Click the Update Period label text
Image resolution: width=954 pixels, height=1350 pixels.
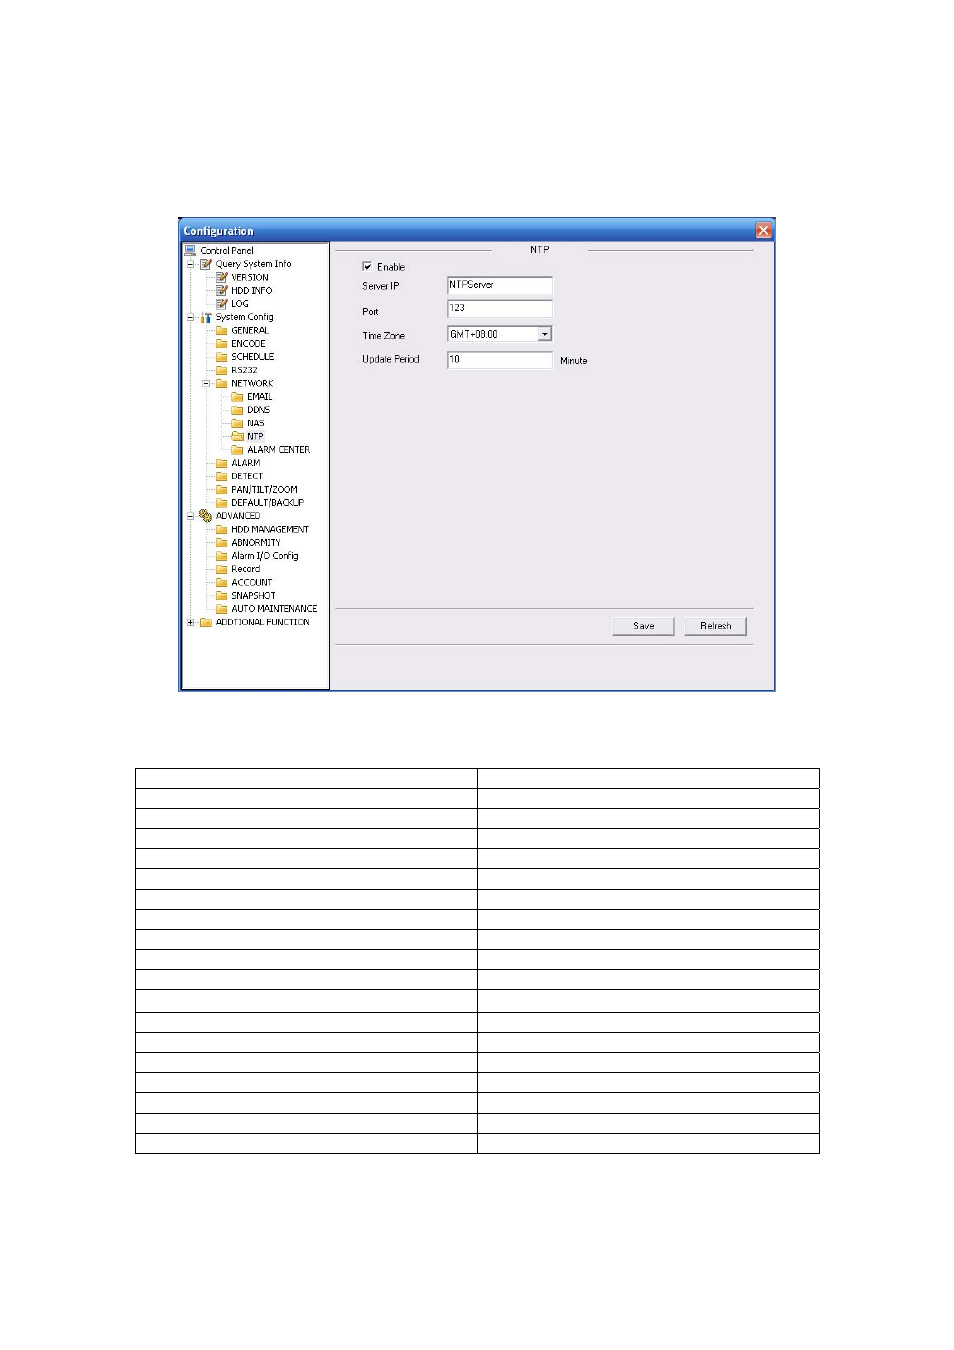click(391, 359)
